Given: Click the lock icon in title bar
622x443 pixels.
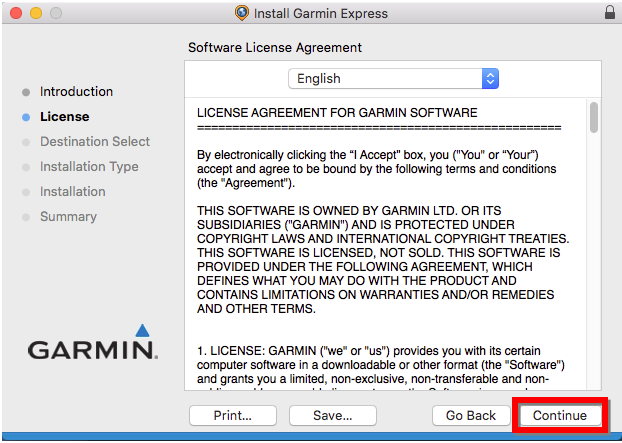Looking at the screenshot, I should point(610,12).
